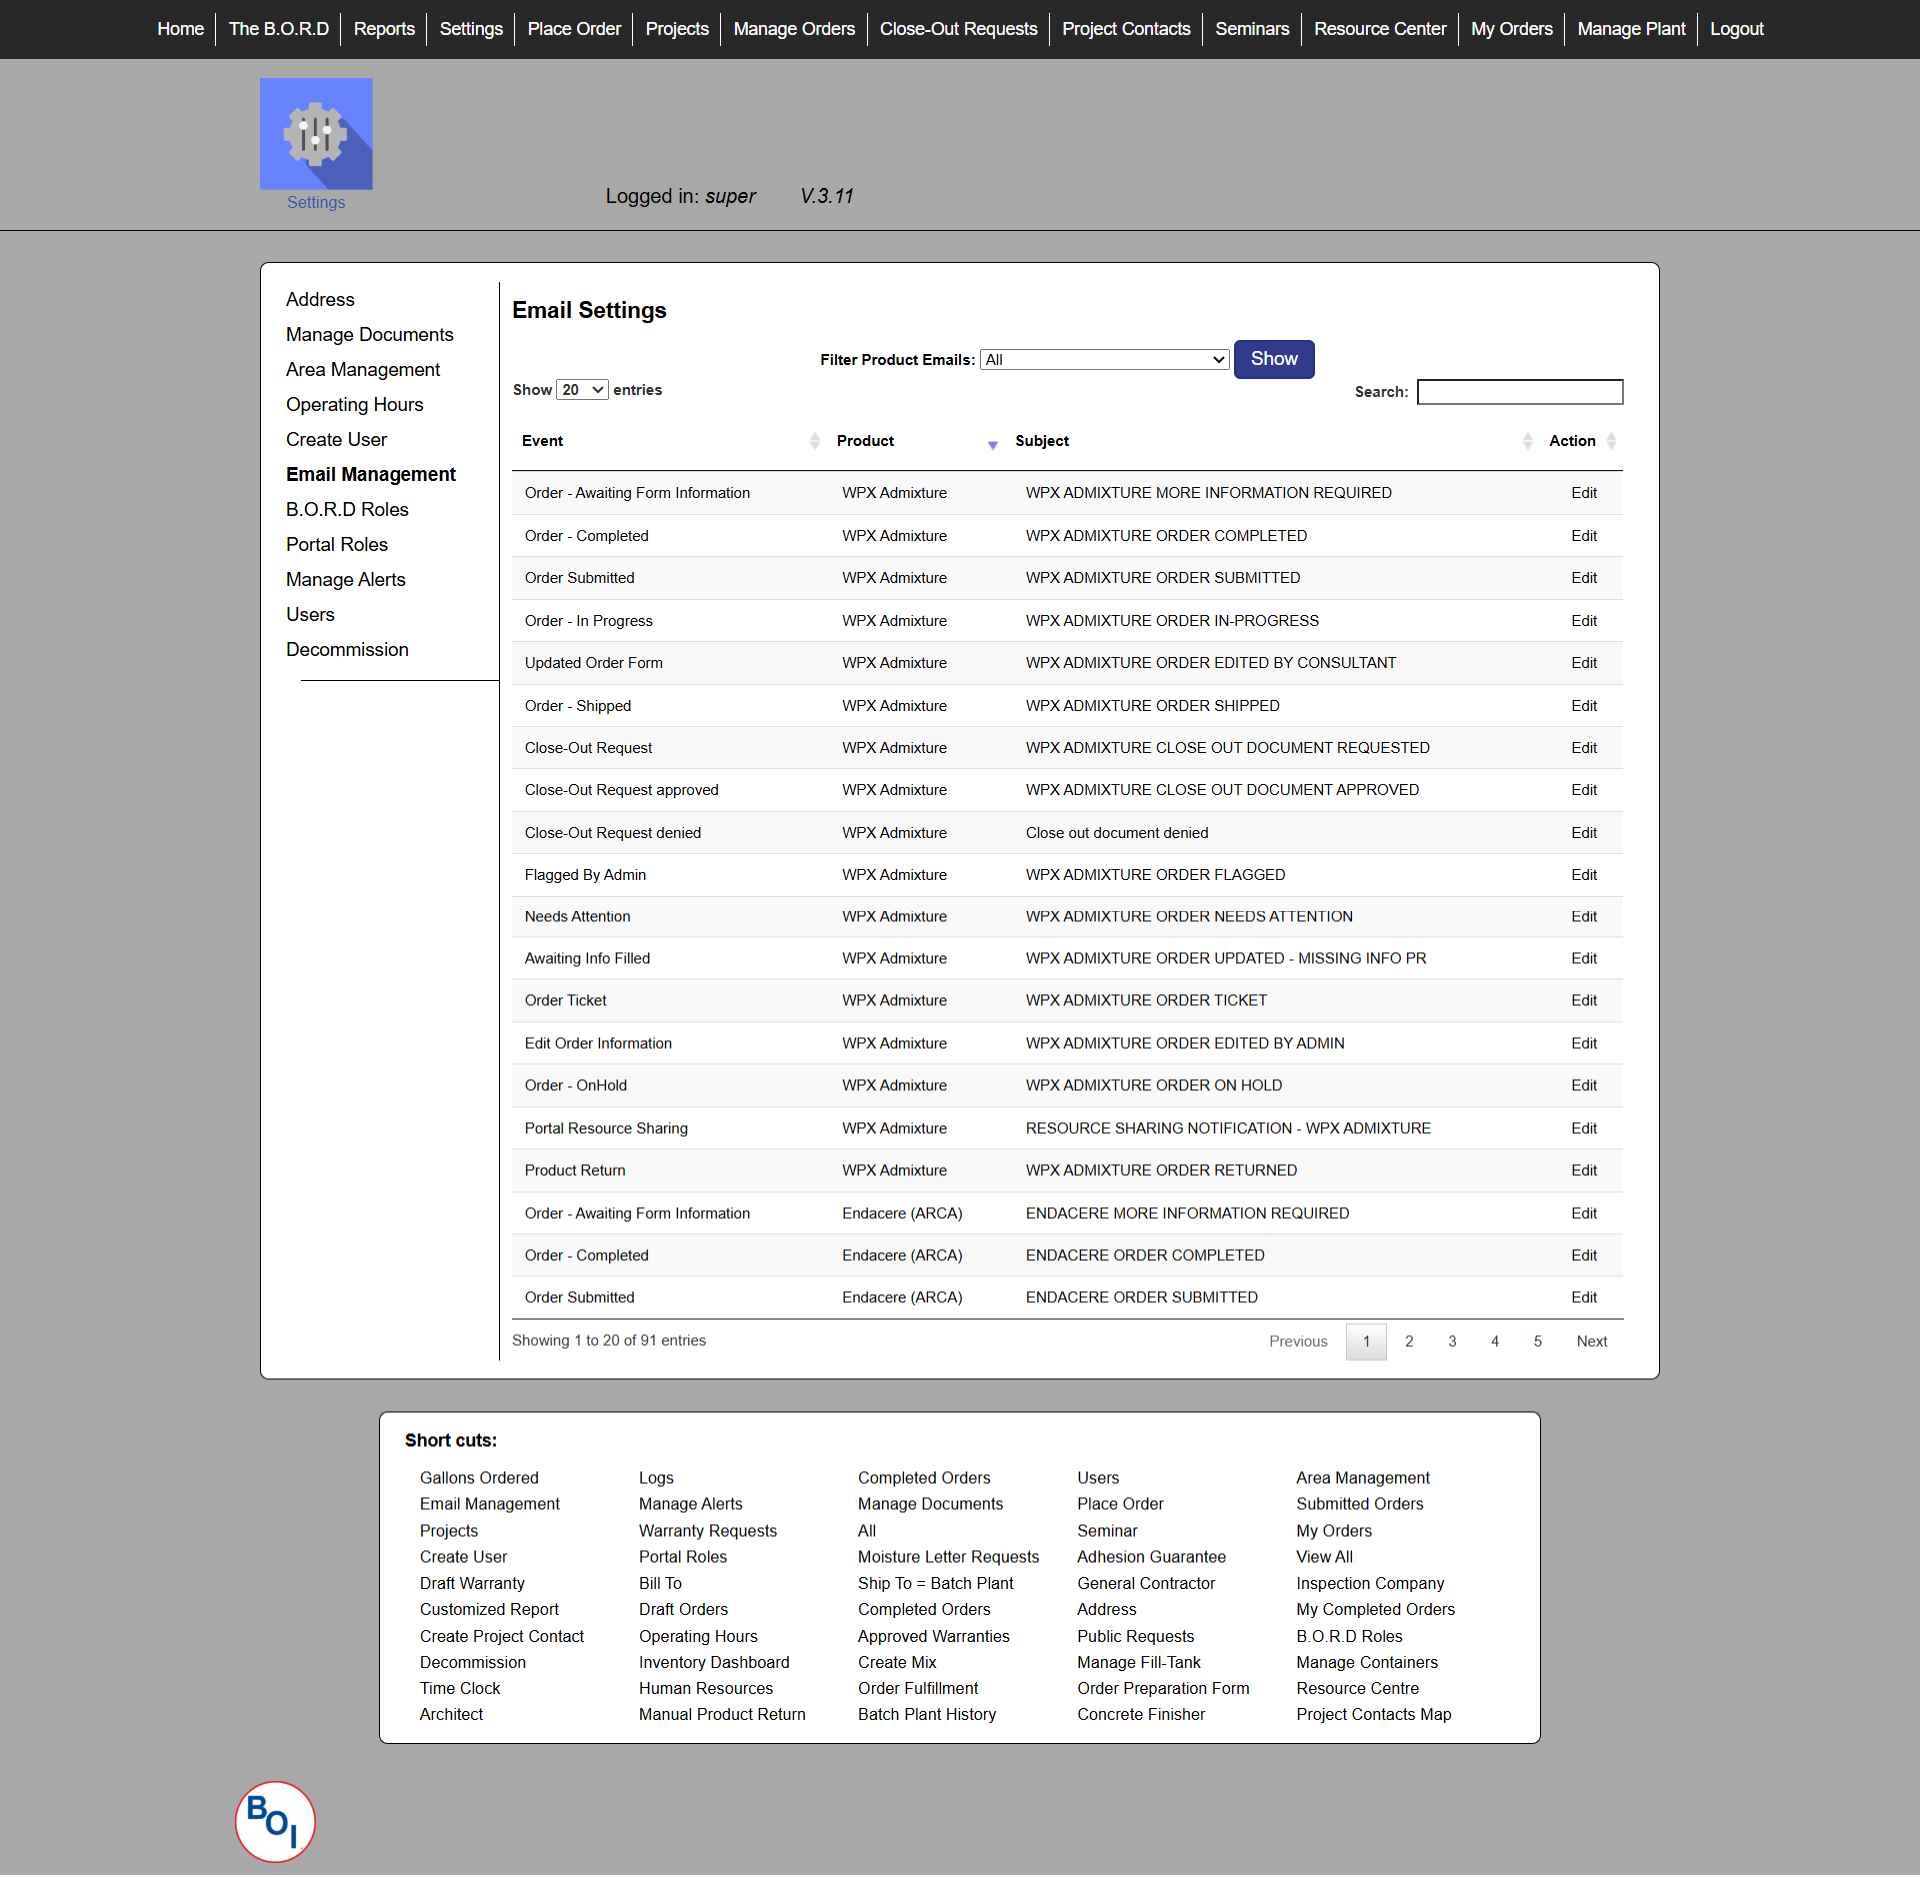Expand the Show entries count dropdown
Viewport: 1920px width, 1877px height.
582,390
